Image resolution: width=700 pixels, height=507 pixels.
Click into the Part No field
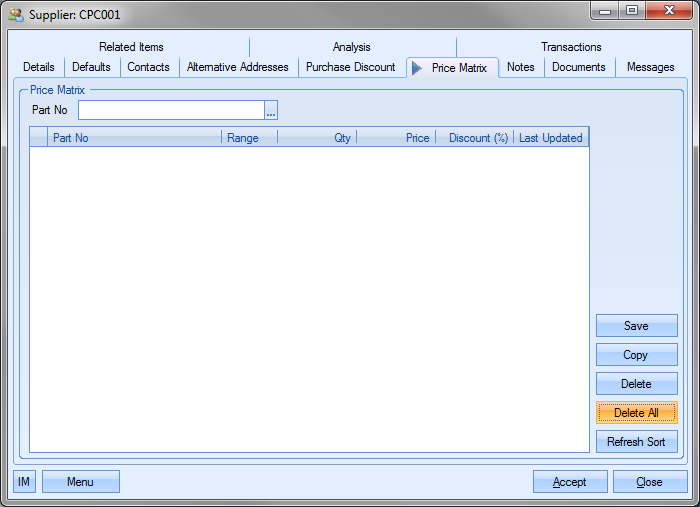171,110
